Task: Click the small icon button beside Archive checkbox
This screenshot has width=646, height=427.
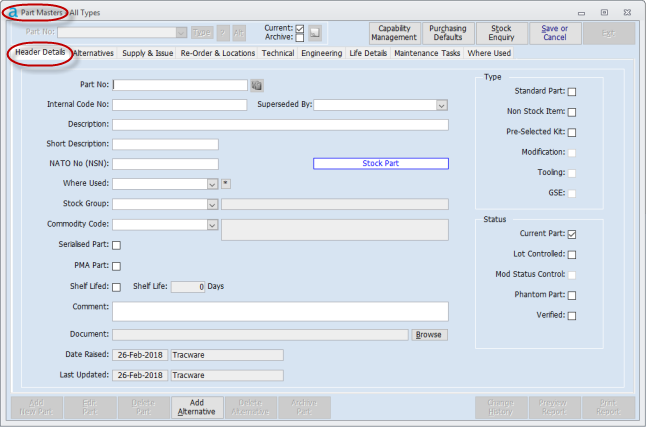Action: pos(315,33)
